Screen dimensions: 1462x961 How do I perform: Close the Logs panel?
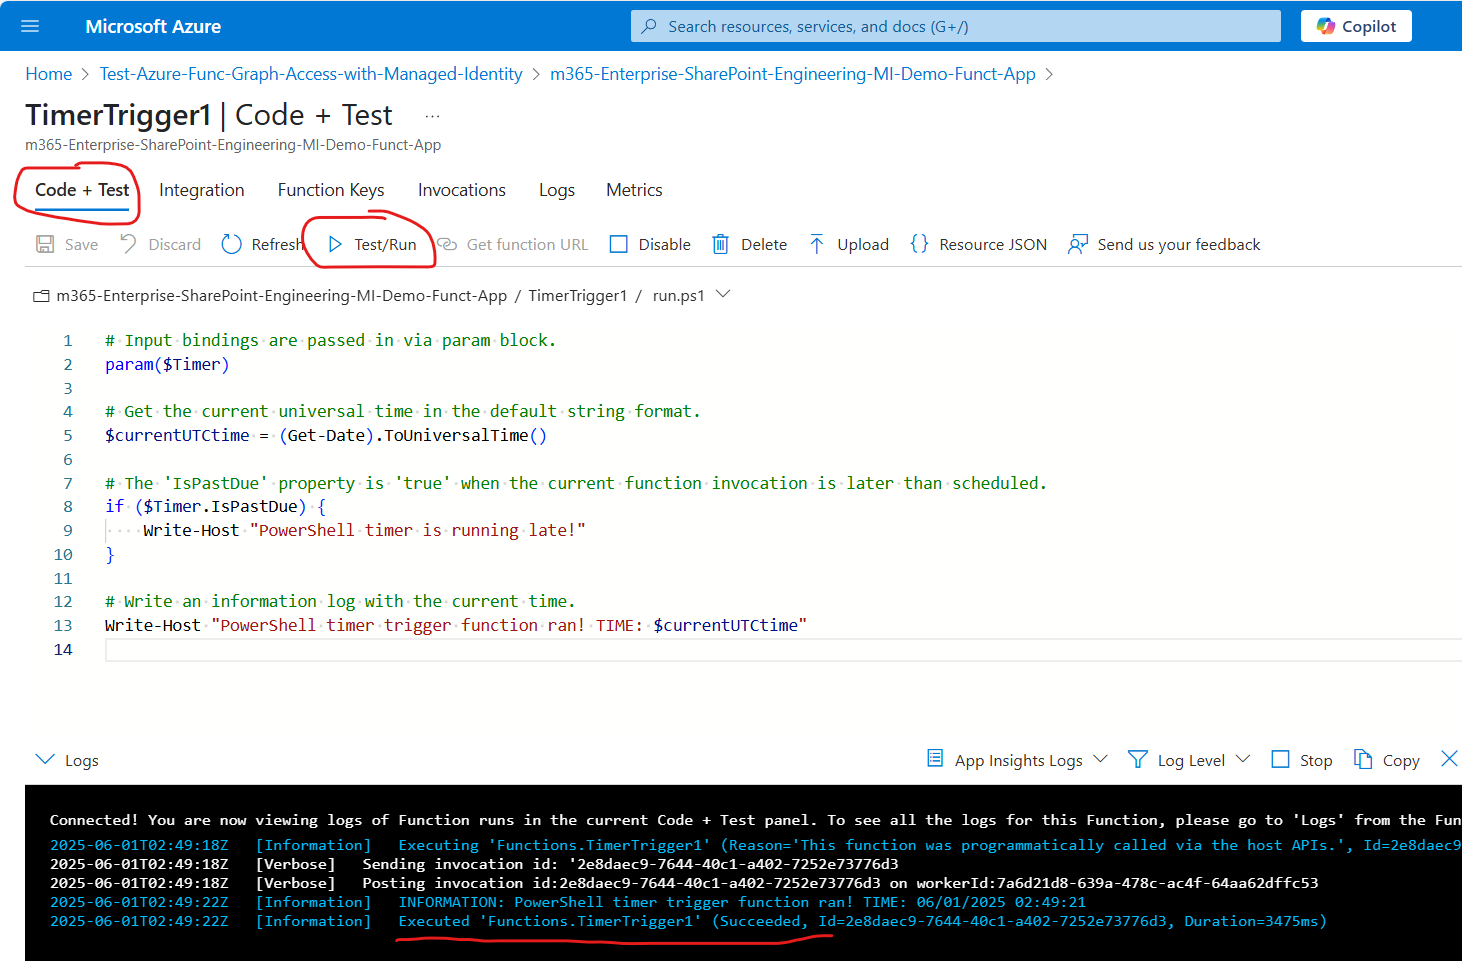[x=1448, y=759]
